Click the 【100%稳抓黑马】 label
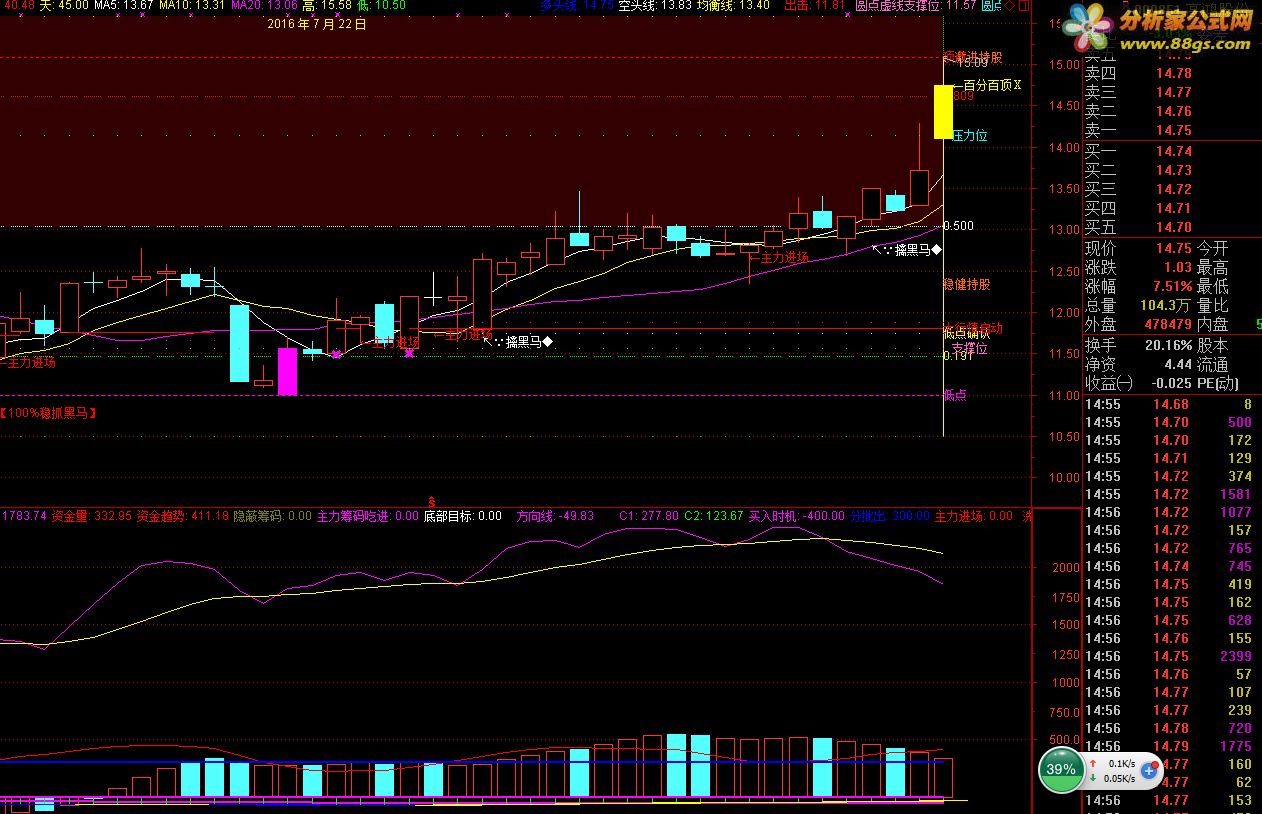The height and width of the screenshot is (814, 1262). (49, 412)
